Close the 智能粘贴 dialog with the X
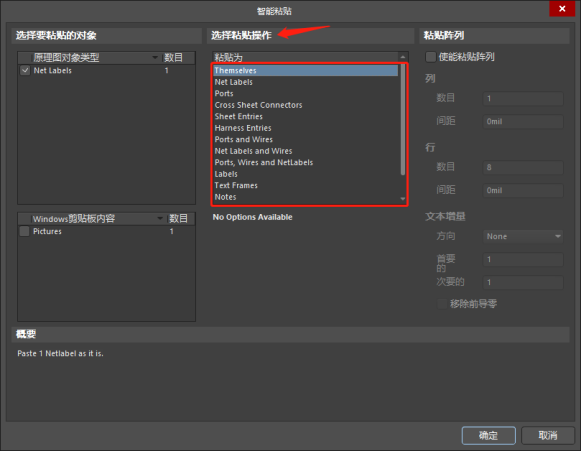The width and height of the screenshot is (582, 452). 562,9
